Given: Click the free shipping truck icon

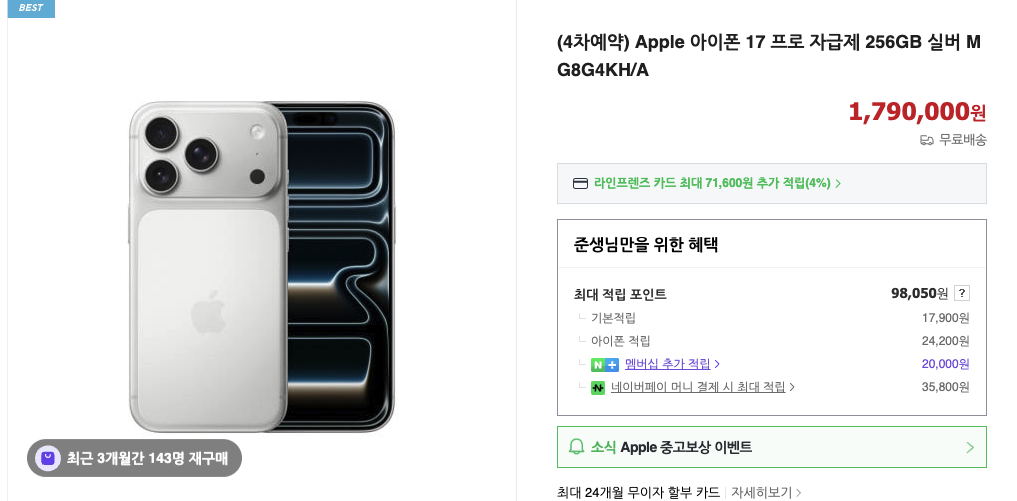Looking at the screenshot, I should (x=926, y=140).
